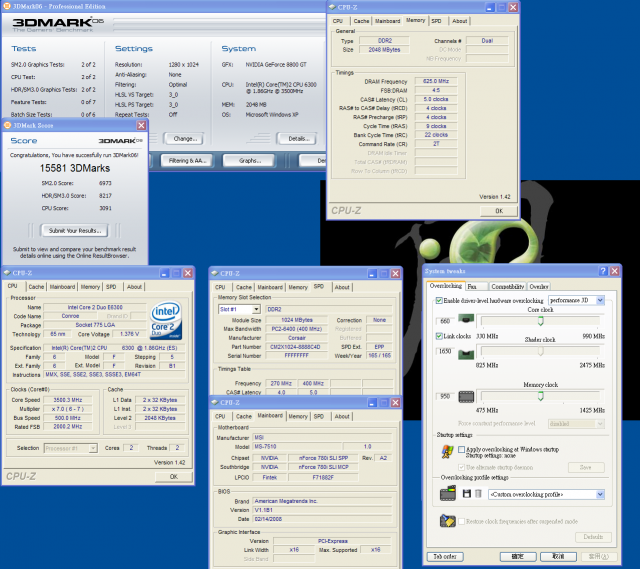
Task: Switch to Compatibility tab in System tweaks
Action: (507, 287)
